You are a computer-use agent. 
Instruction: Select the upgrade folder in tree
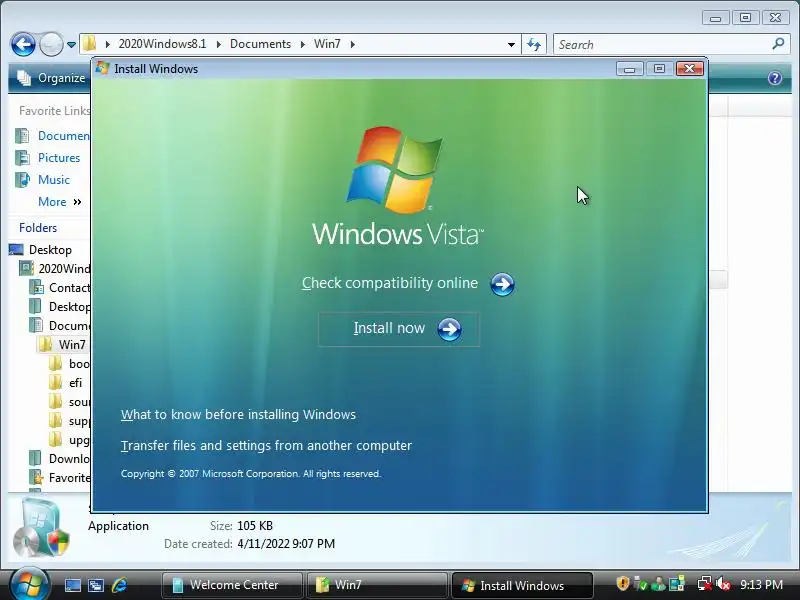pos(70,440)
